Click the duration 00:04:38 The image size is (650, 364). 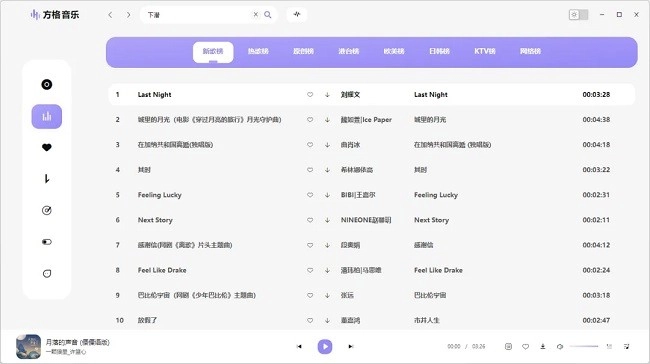(x=596, y=120)
